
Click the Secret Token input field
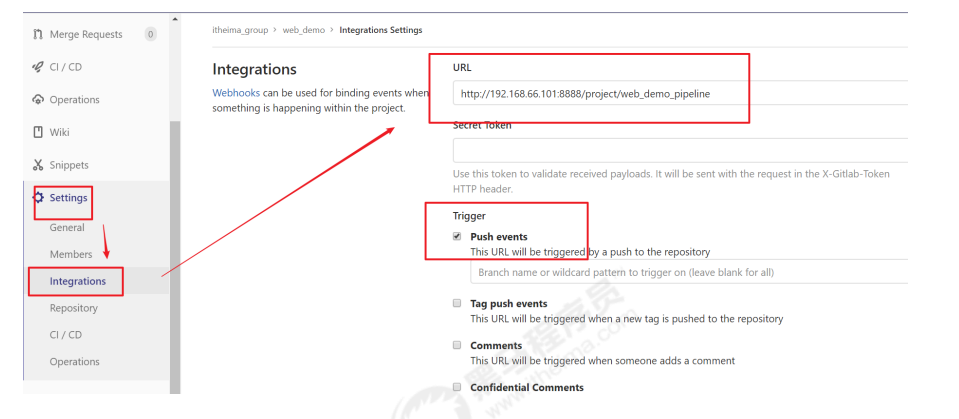pyautogui.click(x=680, y=150)
